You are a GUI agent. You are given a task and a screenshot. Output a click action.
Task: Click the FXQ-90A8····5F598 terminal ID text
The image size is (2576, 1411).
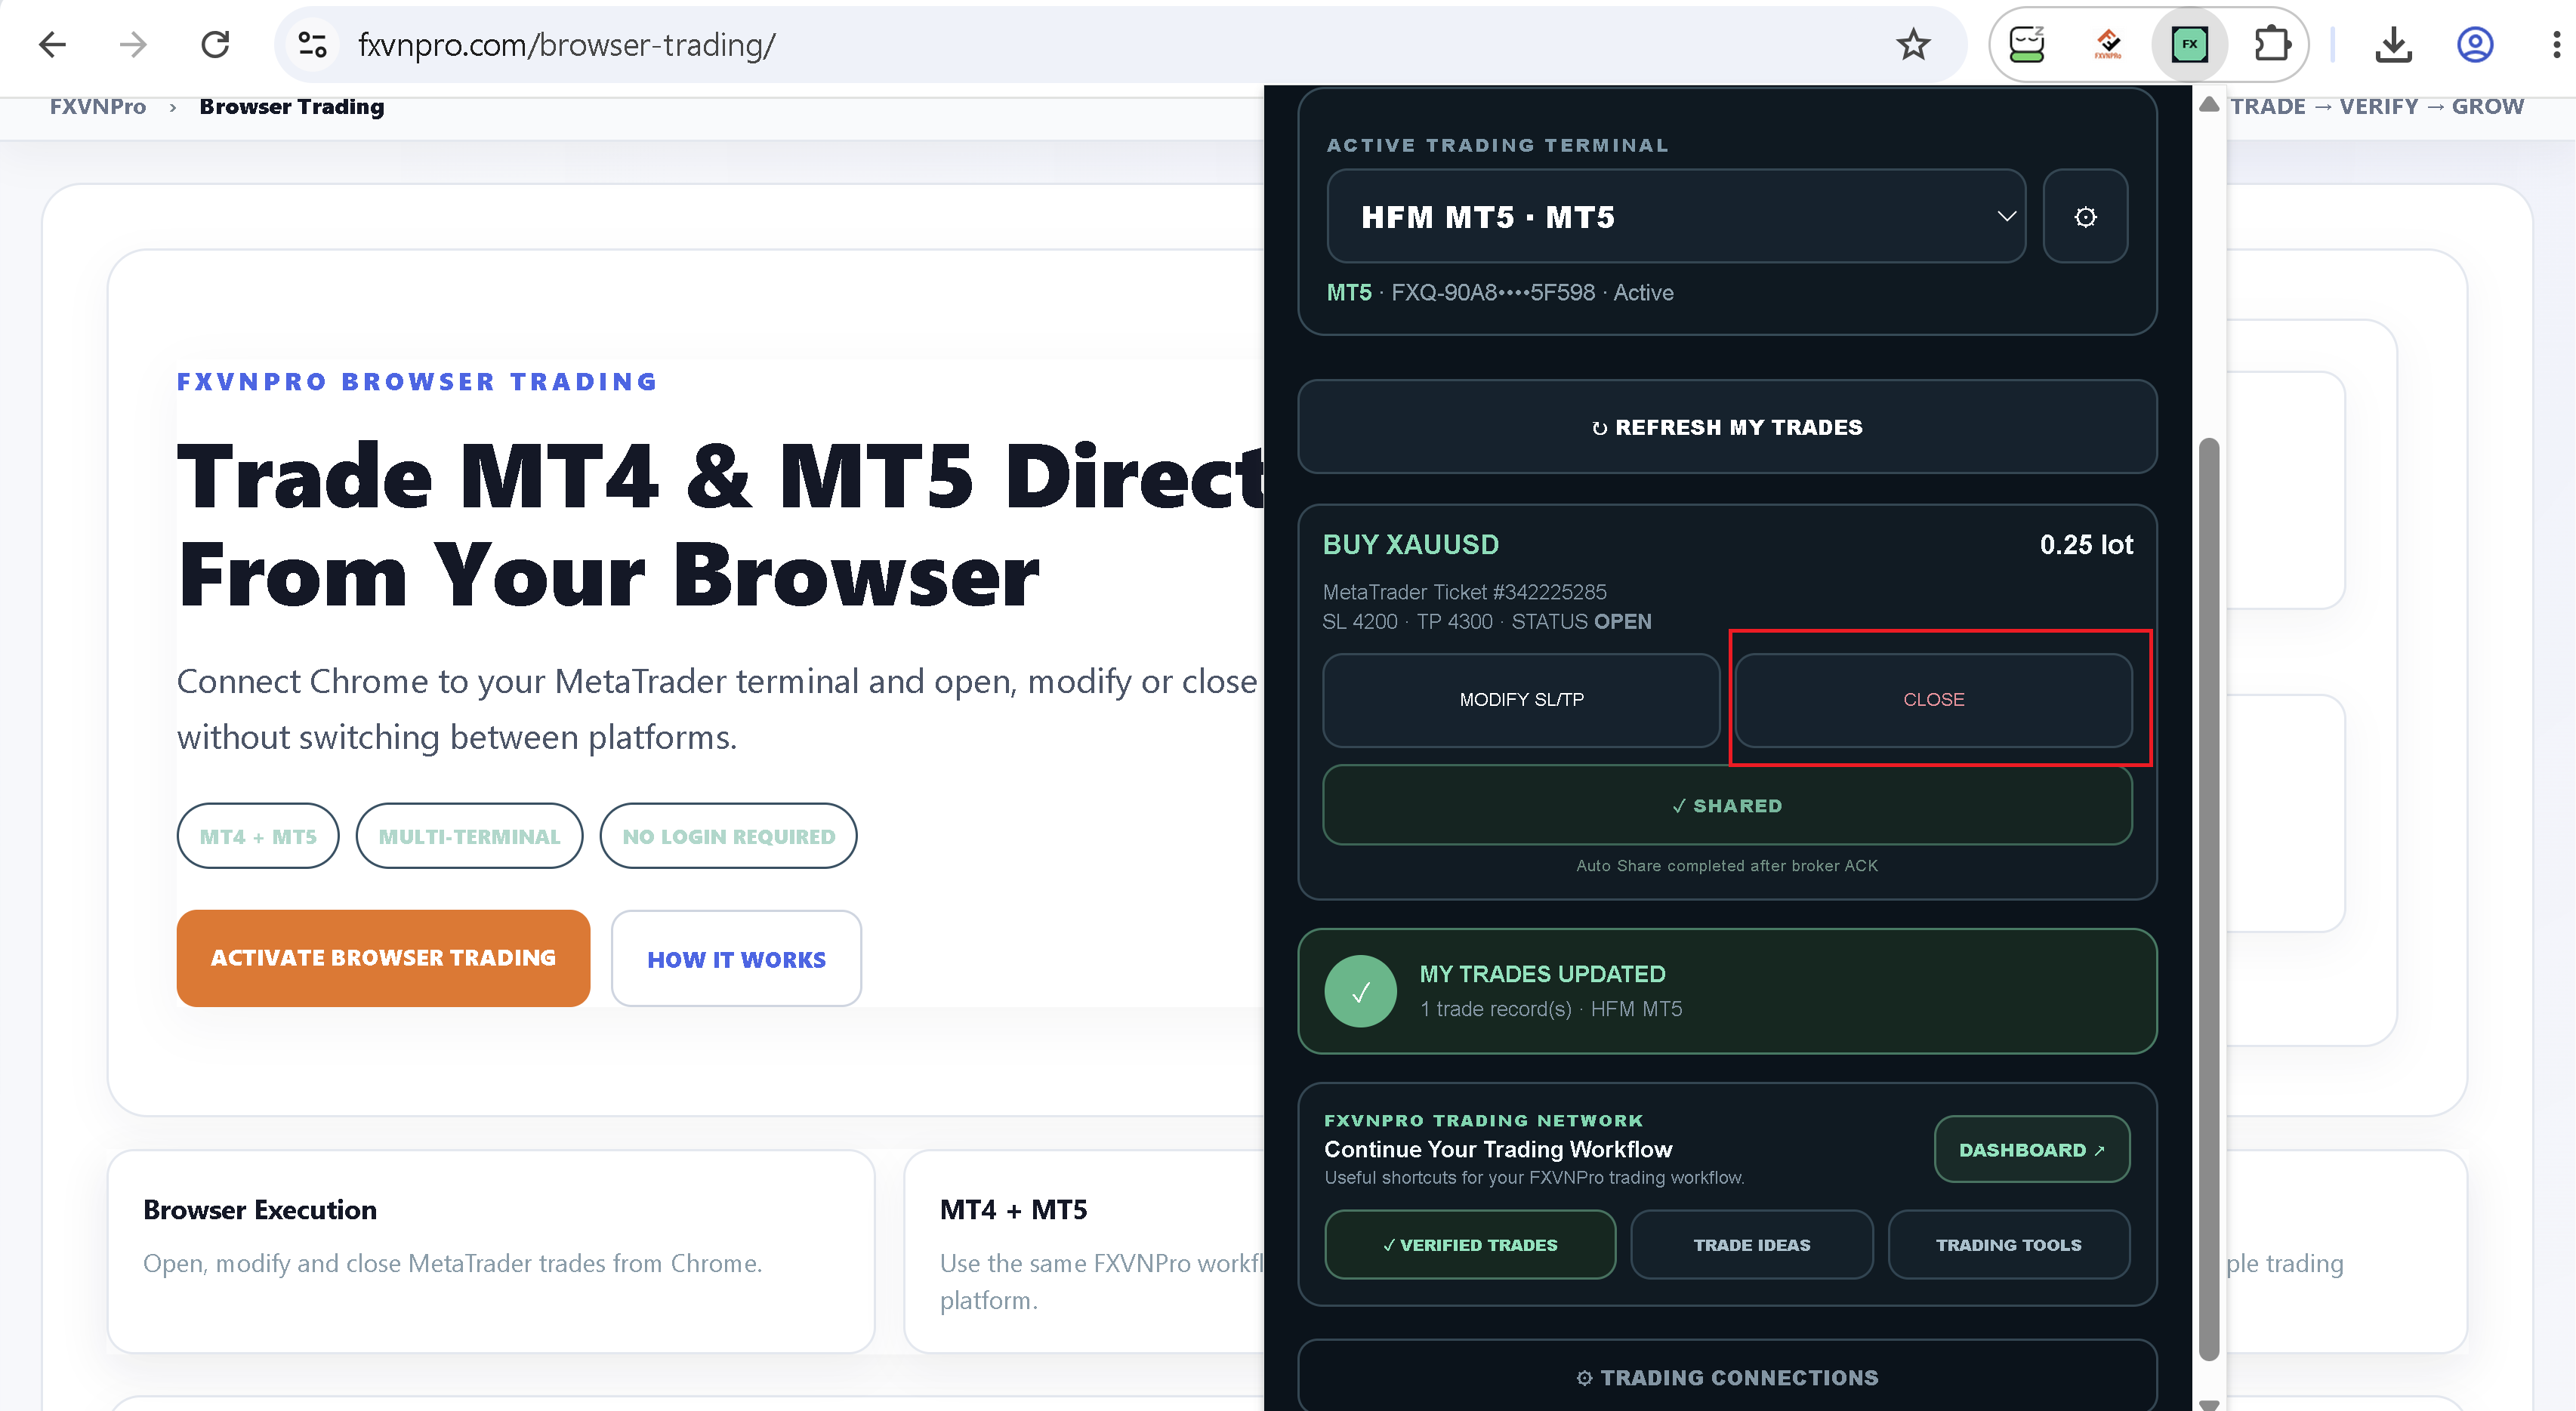(1493, 293)
